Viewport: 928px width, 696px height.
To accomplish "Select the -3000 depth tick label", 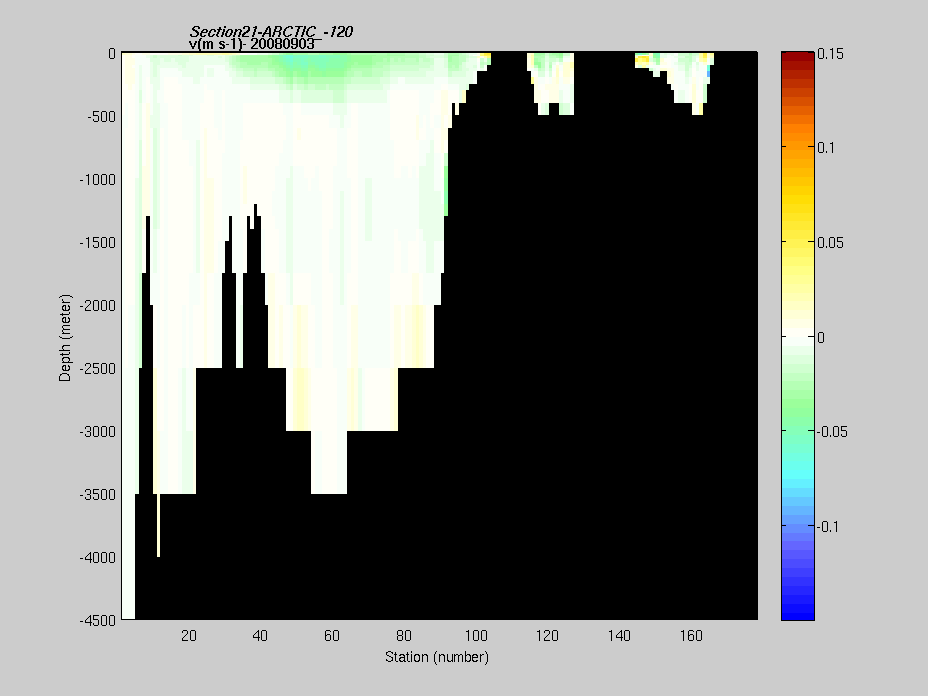I will click(x=98, y=432).
